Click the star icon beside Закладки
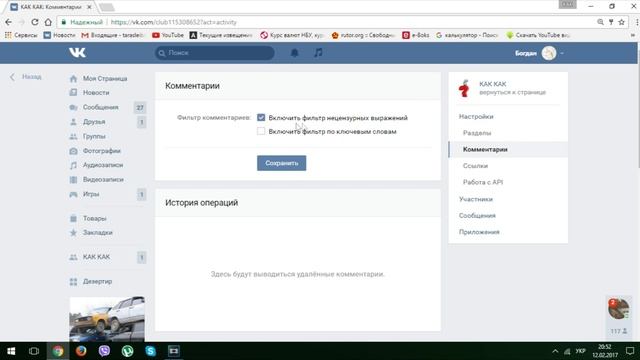This screenshot has height=360, width=640. [73, 233]
